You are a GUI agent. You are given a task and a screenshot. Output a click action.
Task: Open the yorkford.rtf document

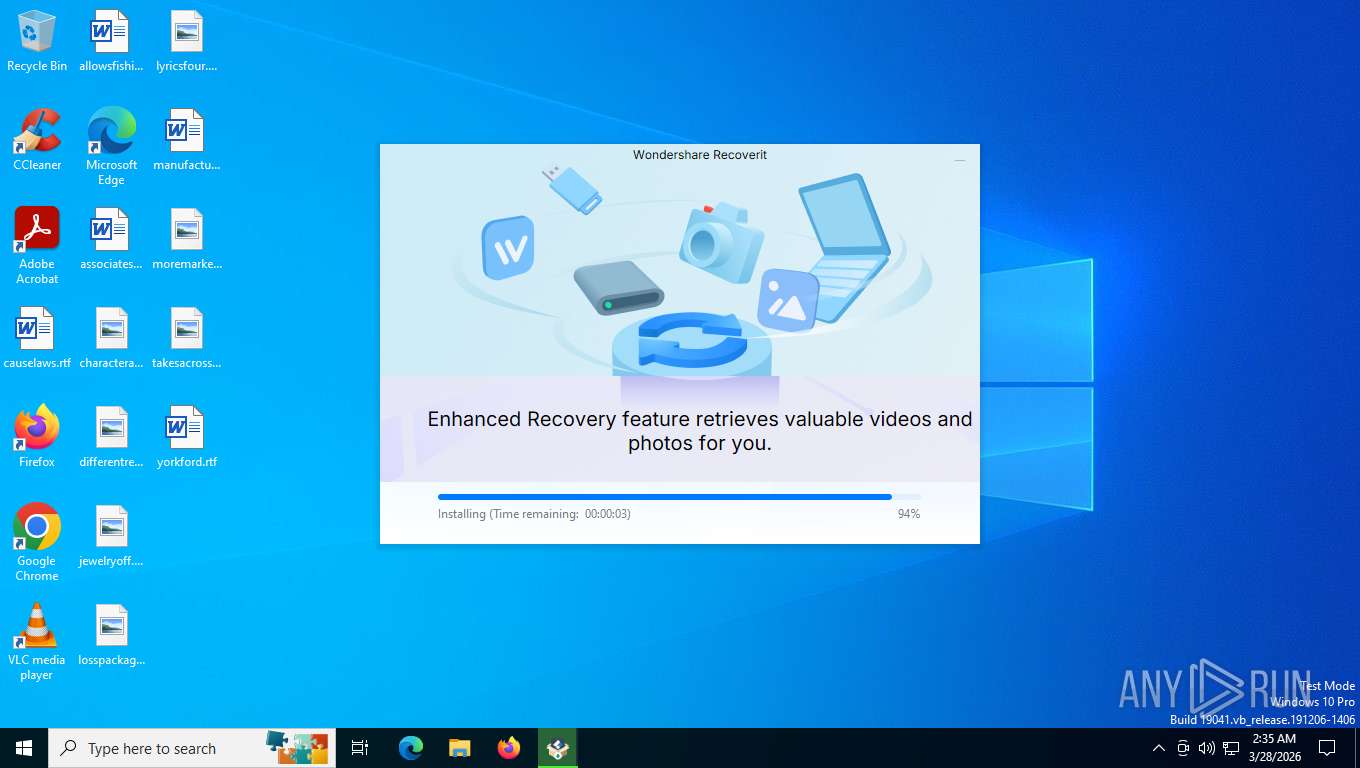[x=186, y=437]
